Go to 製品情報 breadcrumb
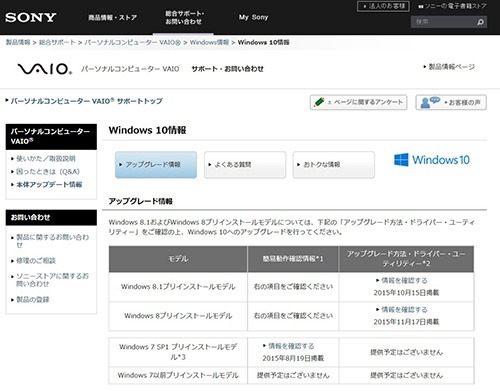This screenshot has width=500, height=391. [x=18, y=42]
